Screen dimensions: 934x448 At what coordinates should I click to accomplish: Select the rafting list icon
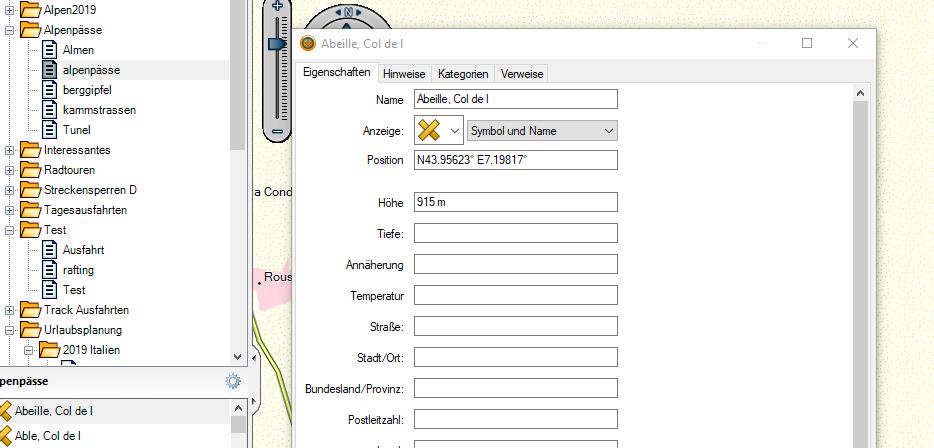coord(50,270)
